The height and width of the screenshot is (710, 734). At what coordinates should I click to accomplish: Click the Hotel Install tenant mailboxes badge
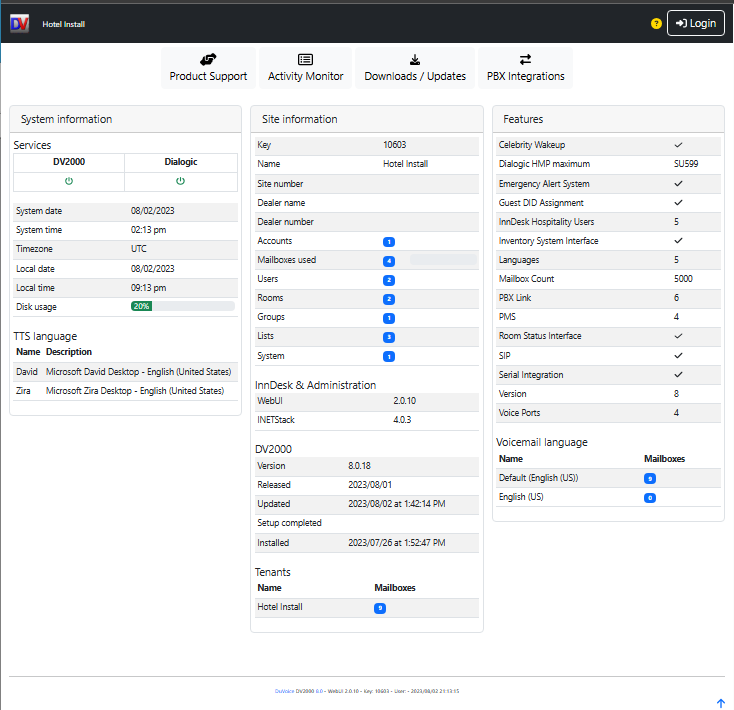click(x=380, y=607)
